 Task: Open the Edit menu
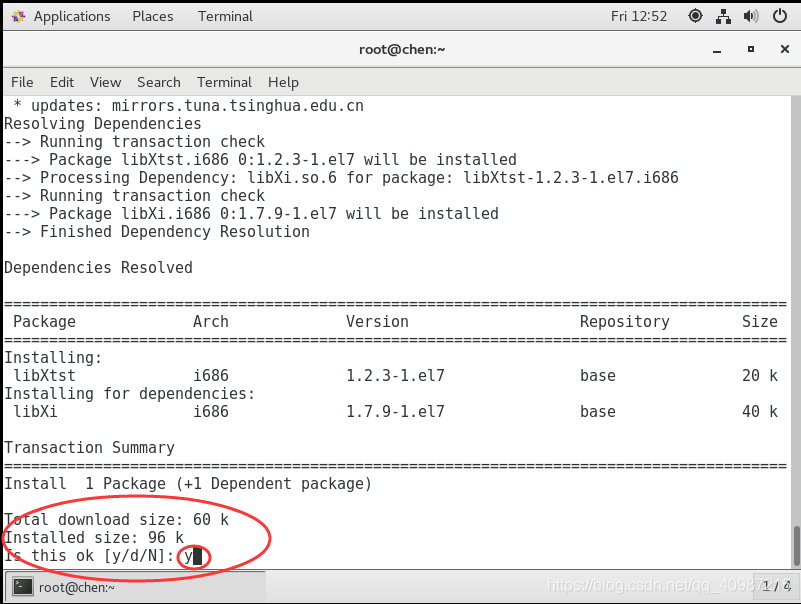point(62,82)
